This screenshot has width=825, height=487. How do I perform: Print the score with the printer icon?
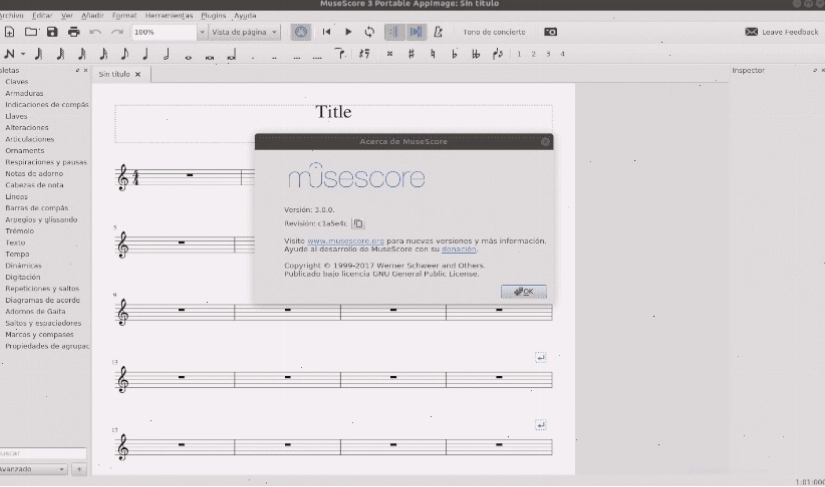(74, 32)
